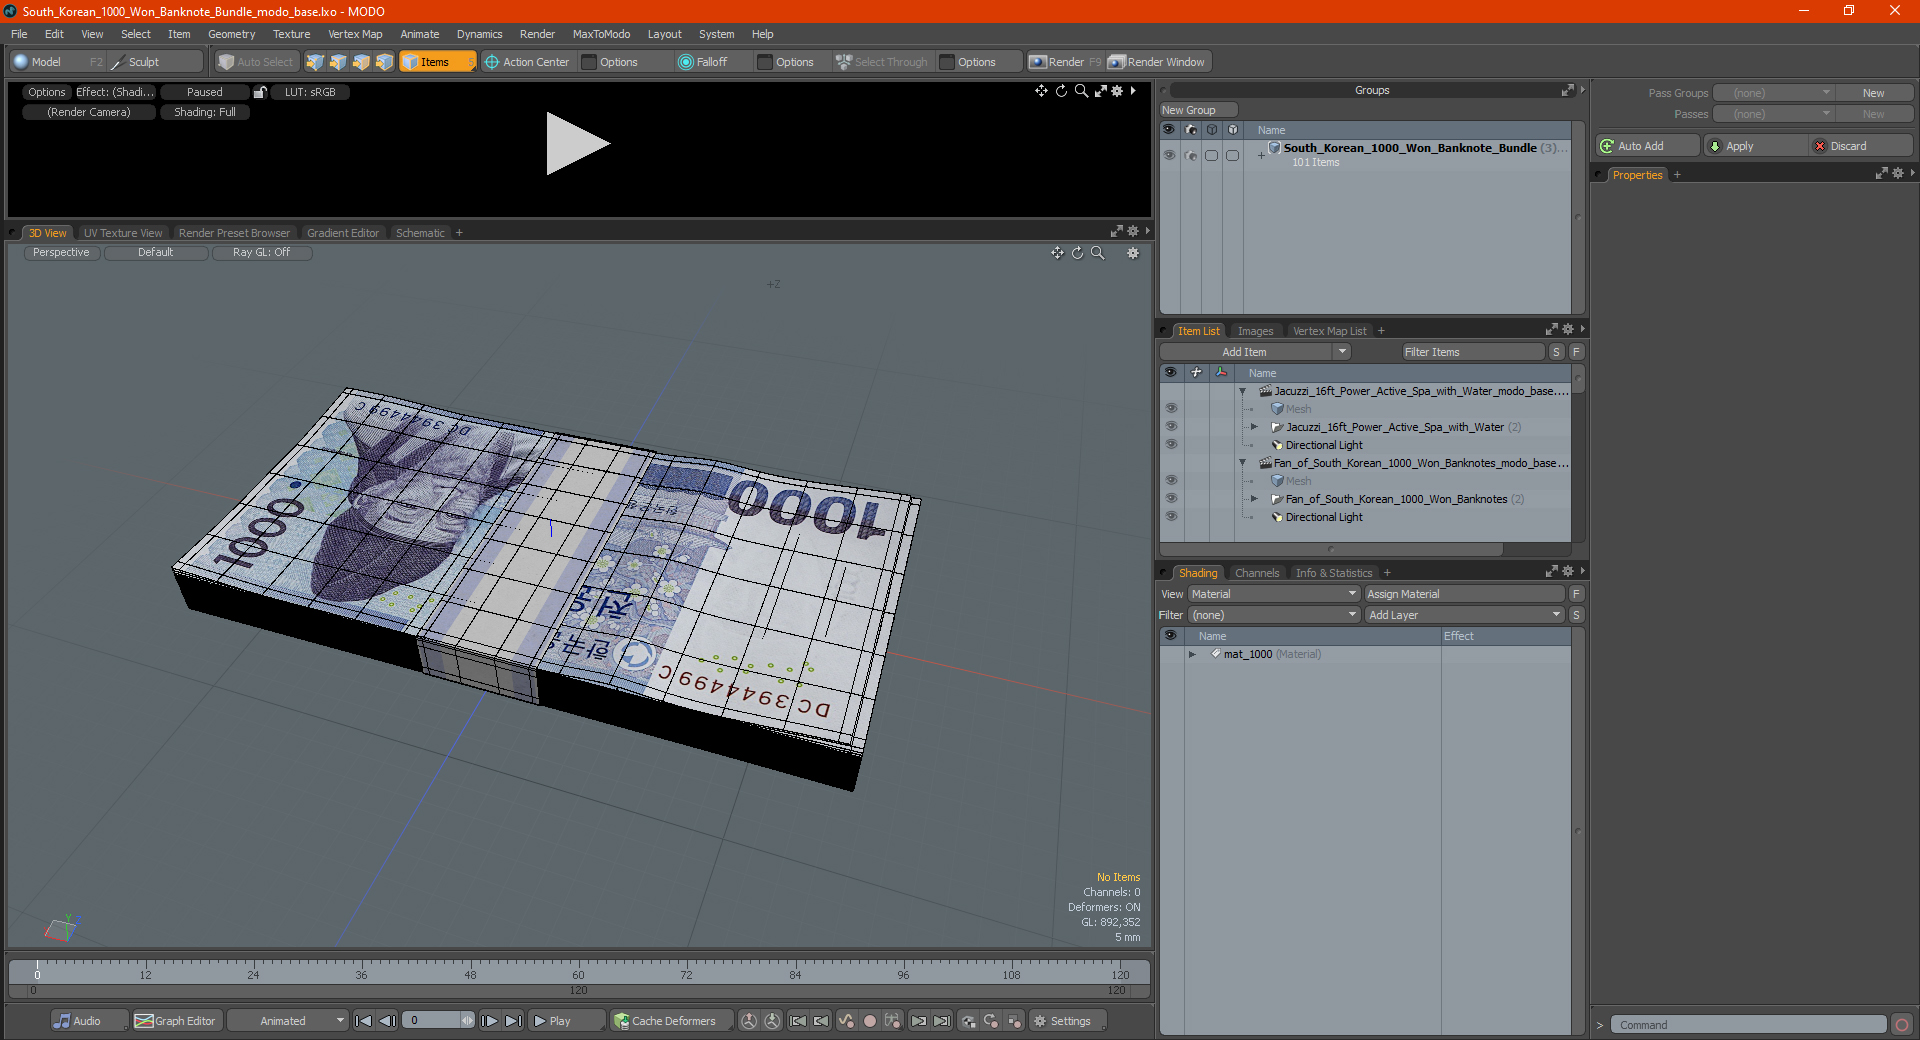
Task: Open the Item List panel gear options
Action: coord(1568,329)
